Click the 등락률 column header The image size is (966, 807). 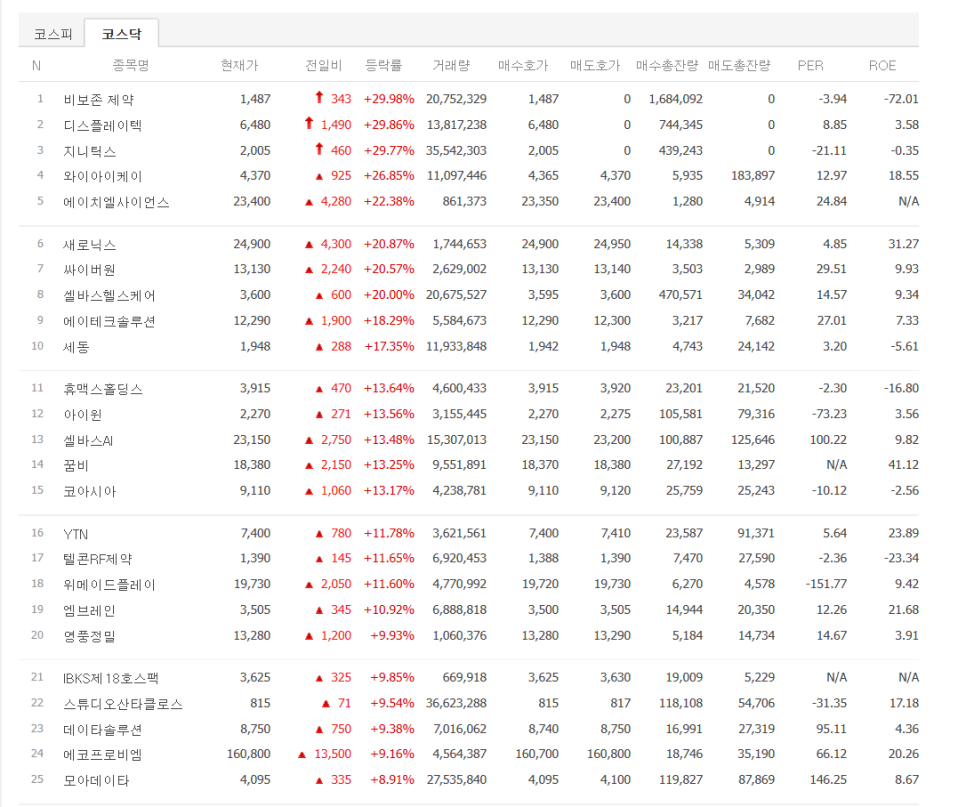[384, 65]
